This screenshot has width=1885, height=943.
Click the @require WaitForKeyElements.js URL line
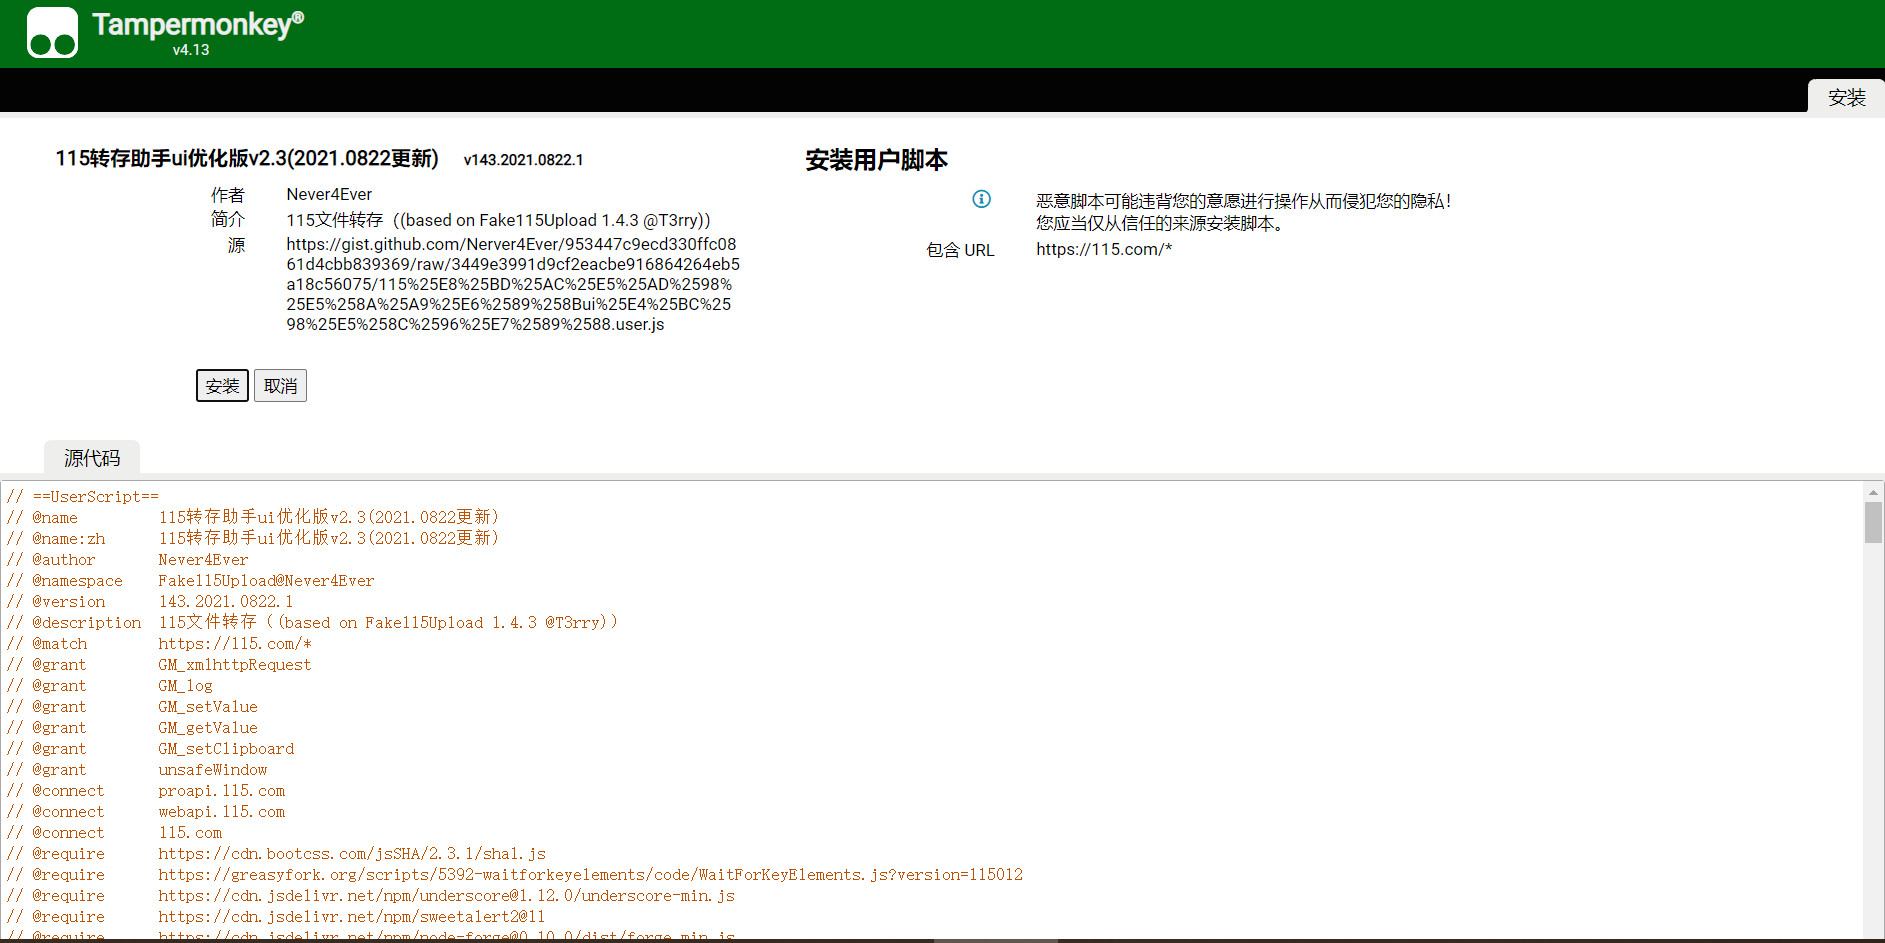pos(515,875)
